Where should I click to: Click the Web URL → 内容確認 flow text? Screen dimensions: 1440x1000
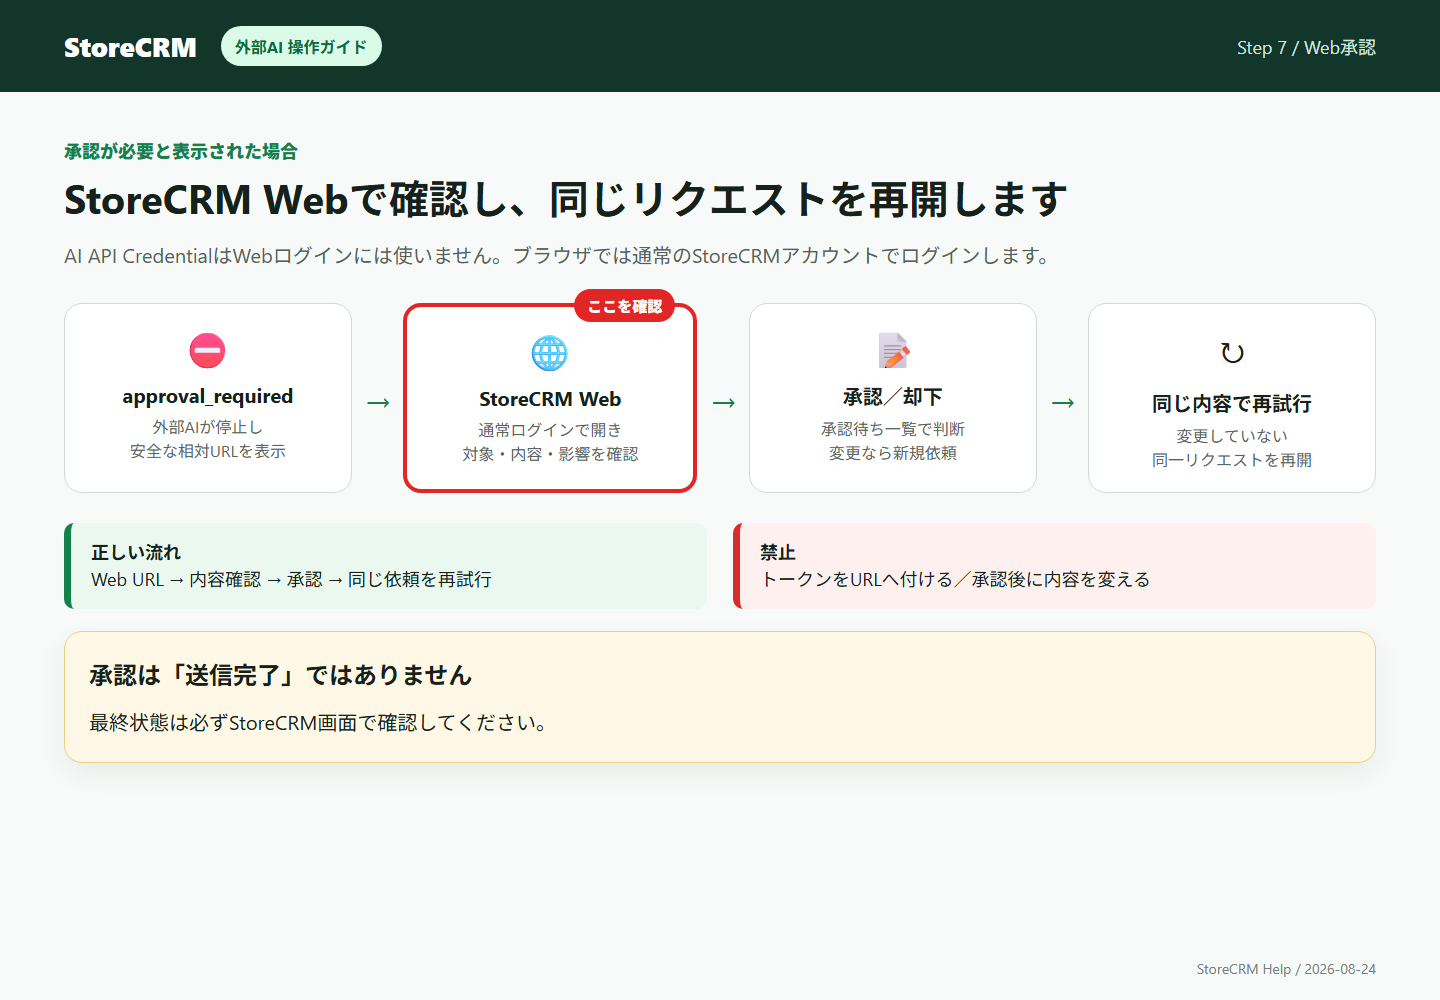pyautogui.click(x=291, y=579)
